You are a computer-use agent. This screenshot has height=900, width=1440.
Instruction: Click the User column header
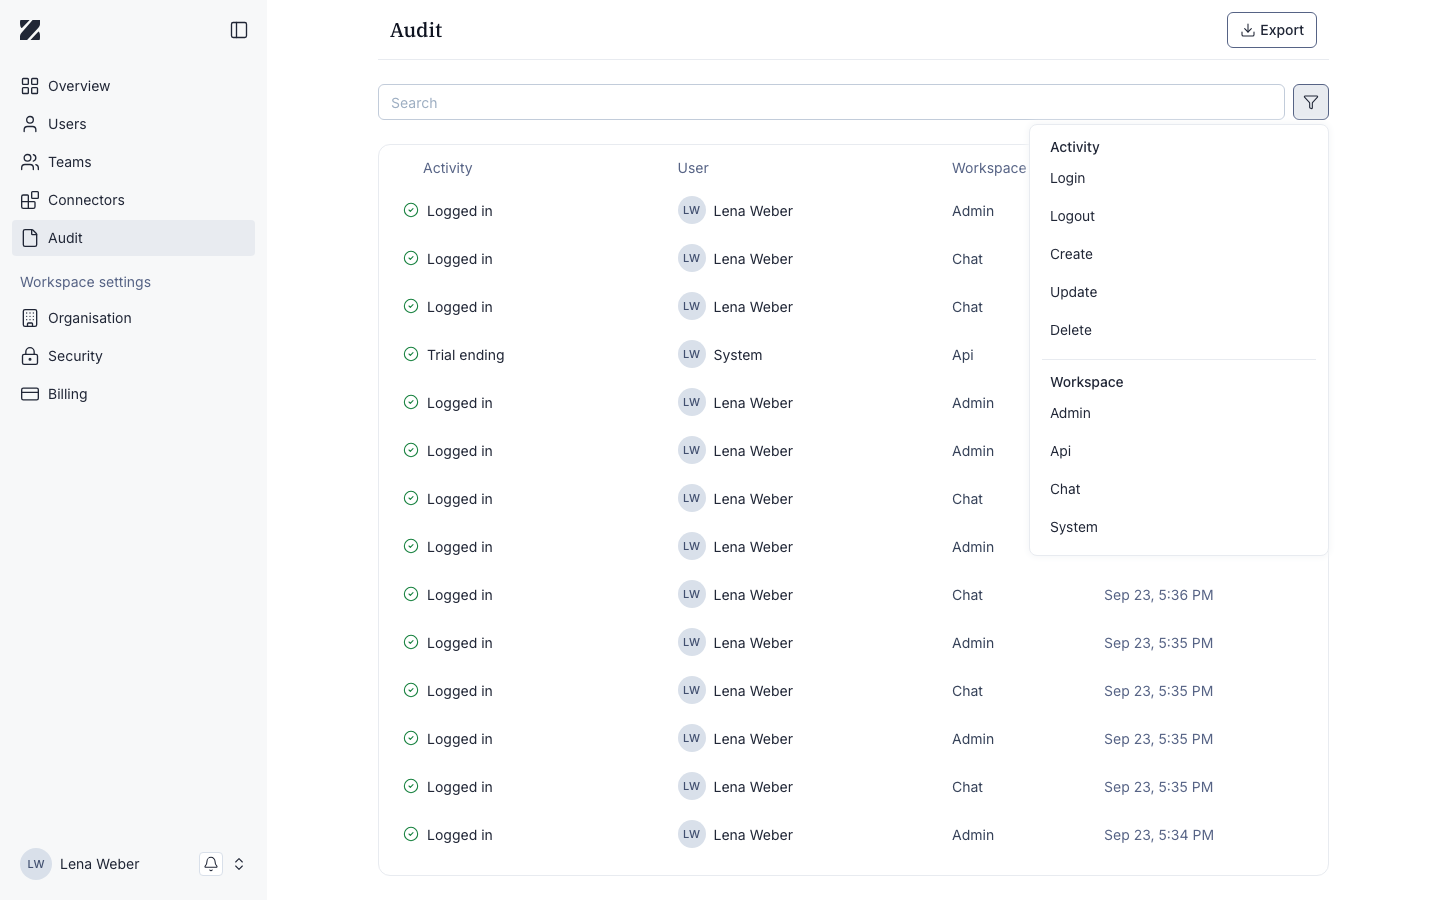(693, 168)
